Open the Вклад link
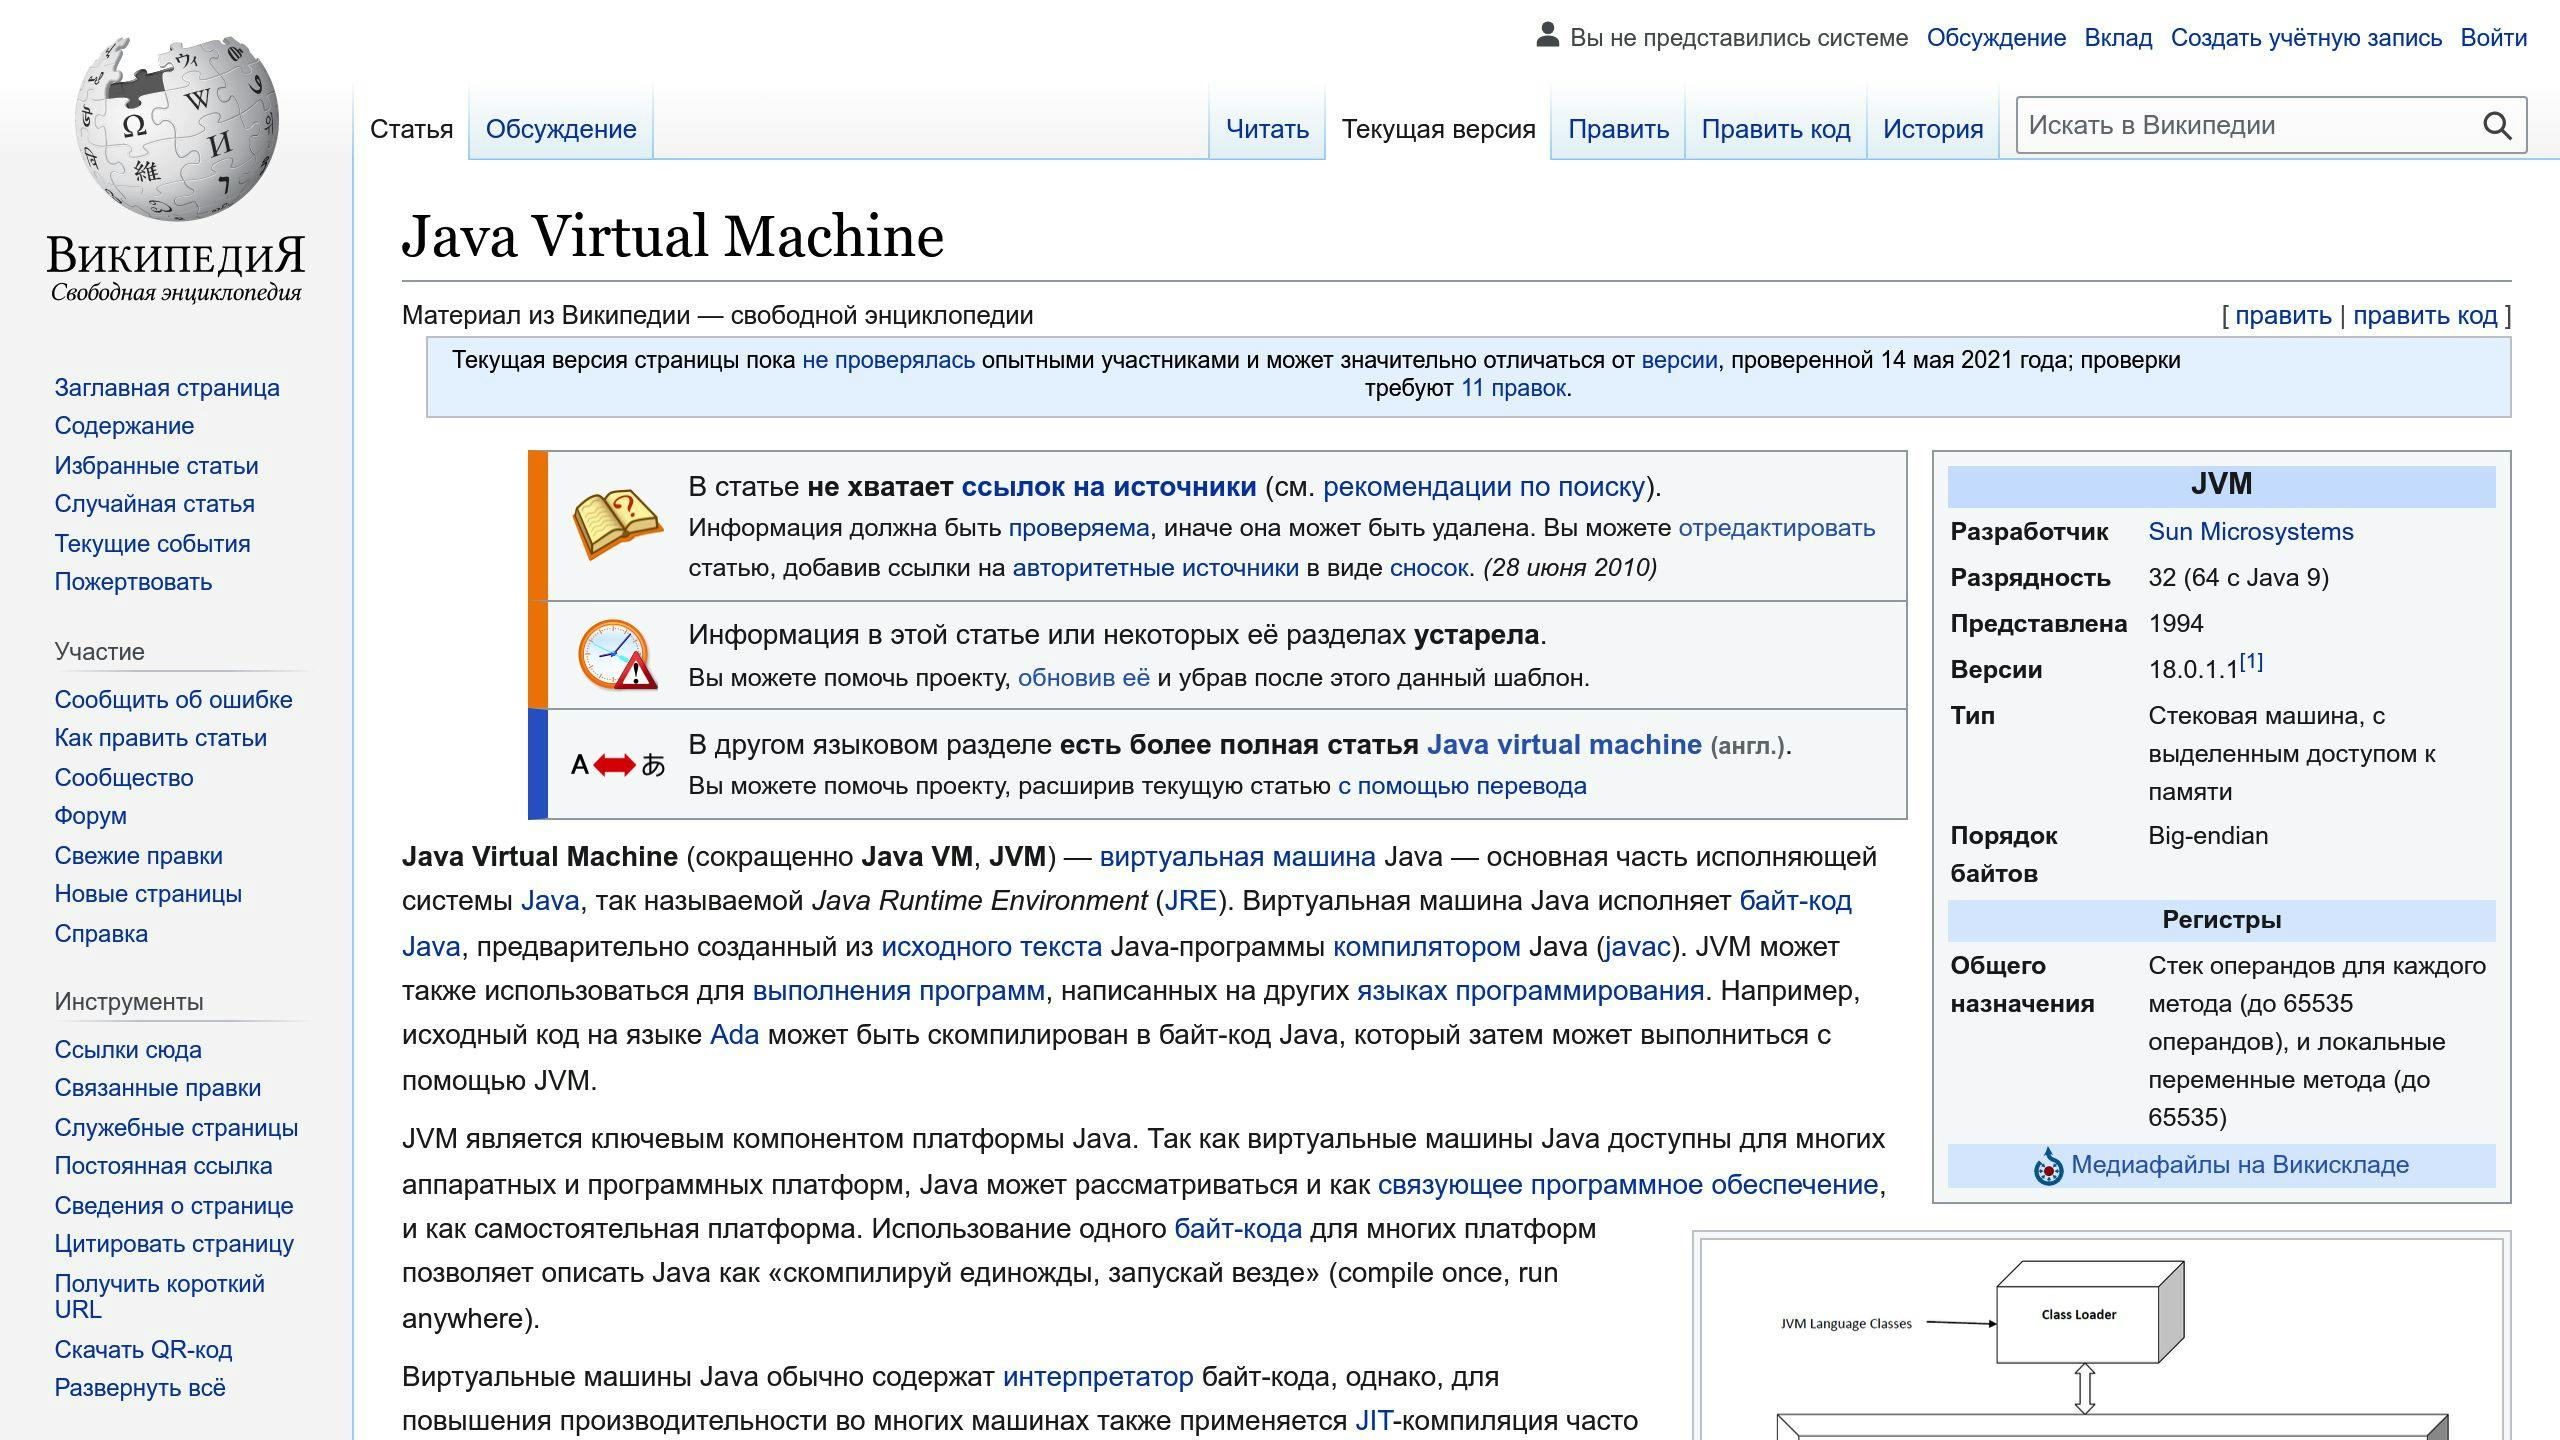 click(2118, 38)
